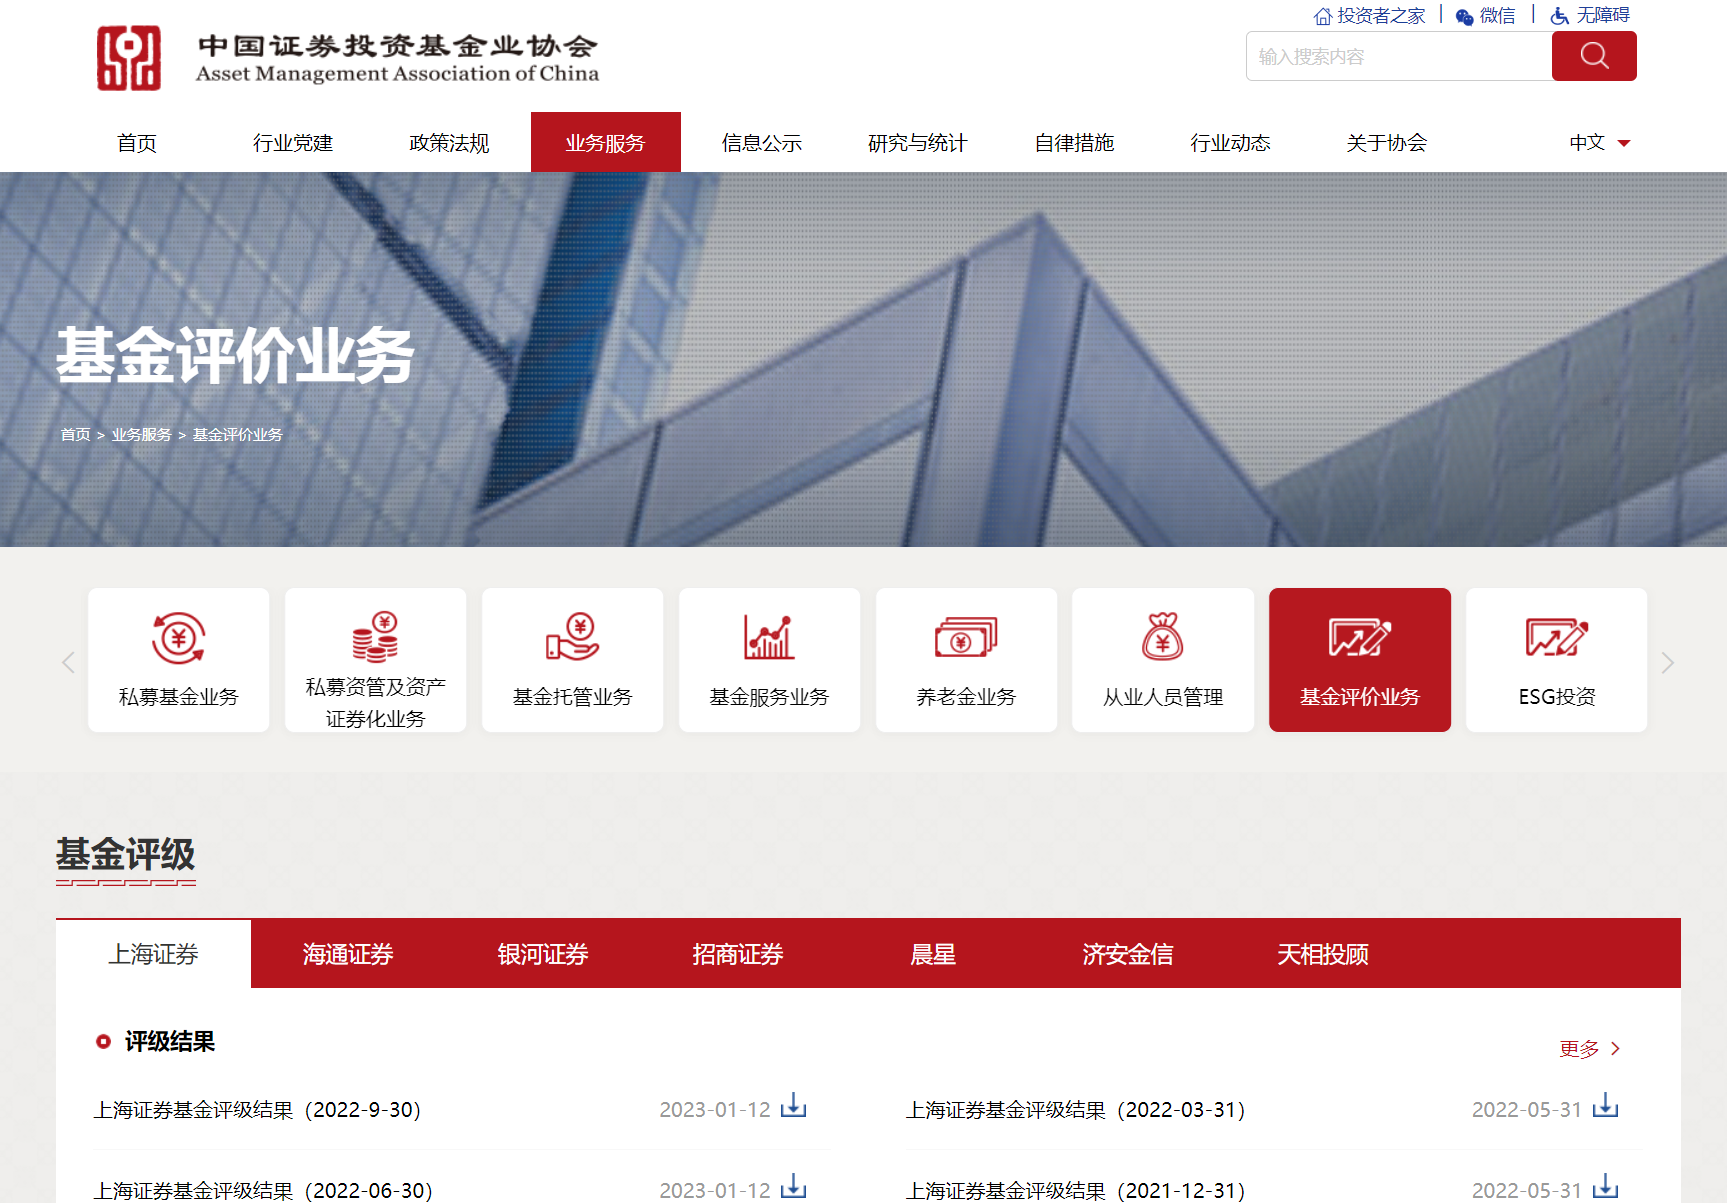
Task: Open the 政策法规 menu
Action: pyautogui.click(x=449, y=143)
